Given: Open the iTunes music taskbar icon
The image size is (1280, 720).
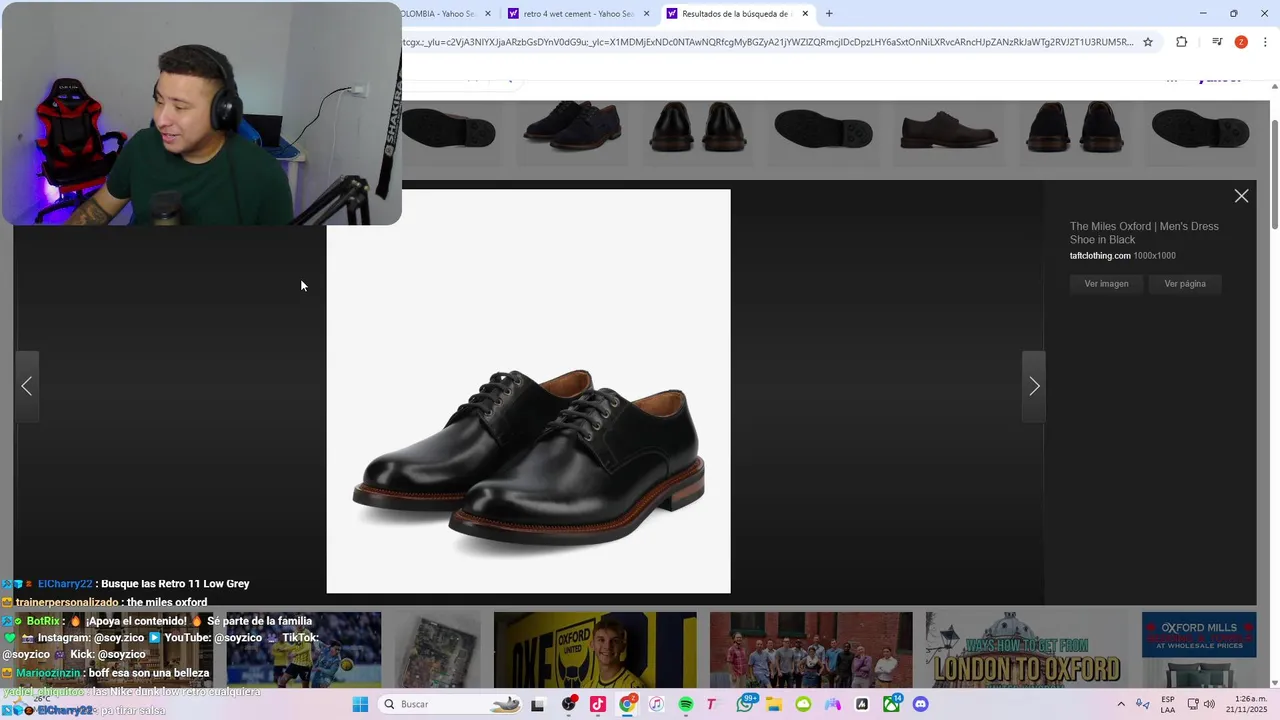Looking at the screenshot, I should coord(656,704).
